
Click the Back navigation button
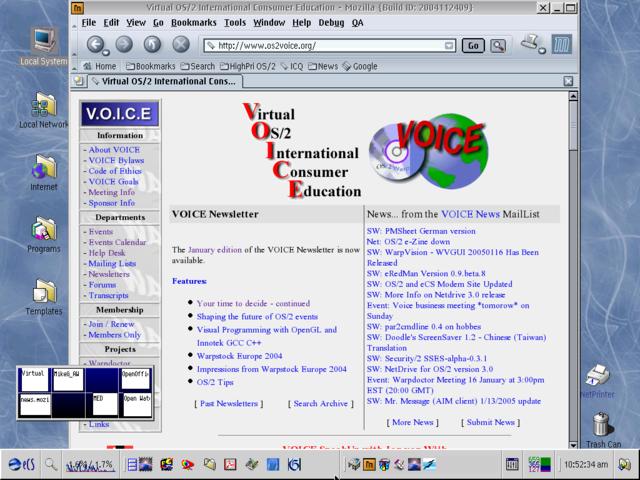(96, 44)
